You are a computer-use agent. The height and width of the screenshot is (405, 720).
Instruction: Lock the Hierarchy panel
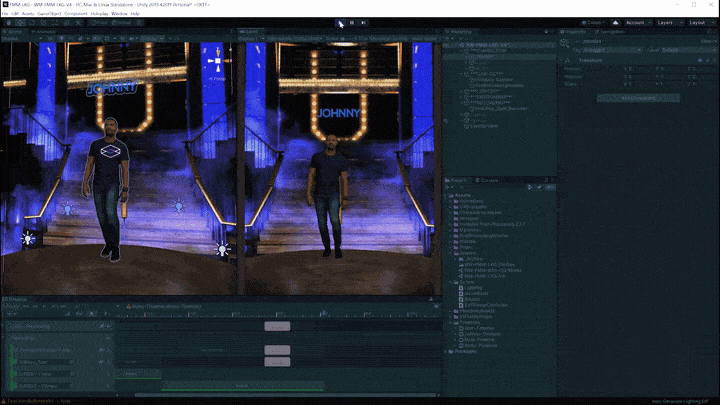pyautogui.click(x=546, y=32)
